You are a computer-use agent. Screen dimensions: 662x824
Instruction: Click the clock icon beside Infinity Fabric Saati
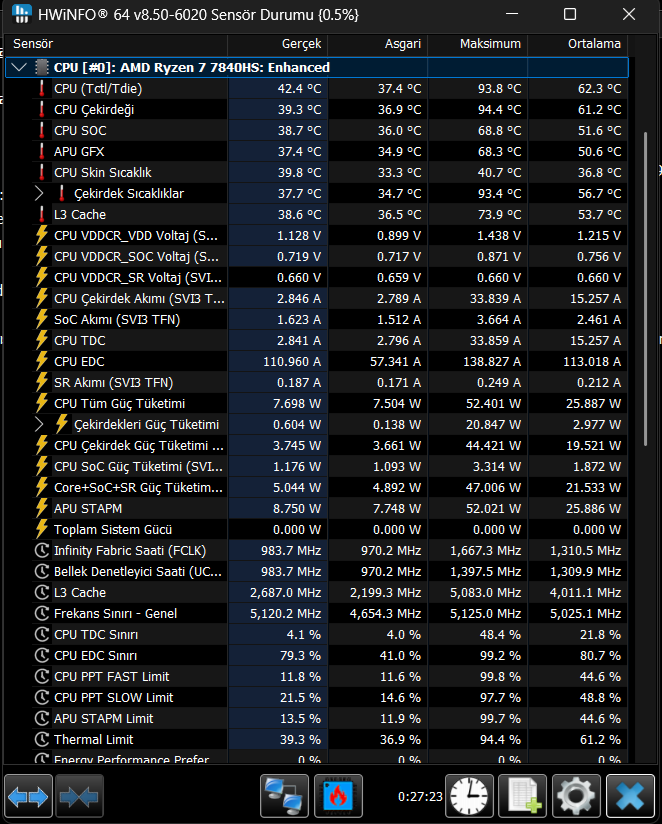tap(42, 551)
